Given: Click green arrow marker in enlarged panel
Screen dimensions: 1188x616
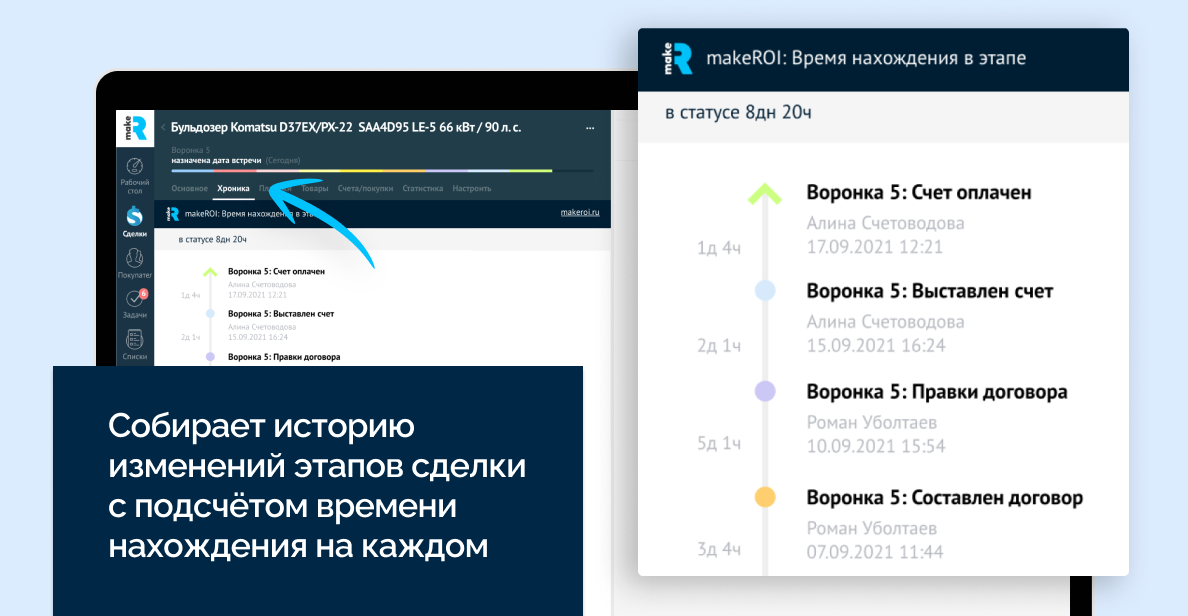Looking at the screenshot, I should coord(765,194).
